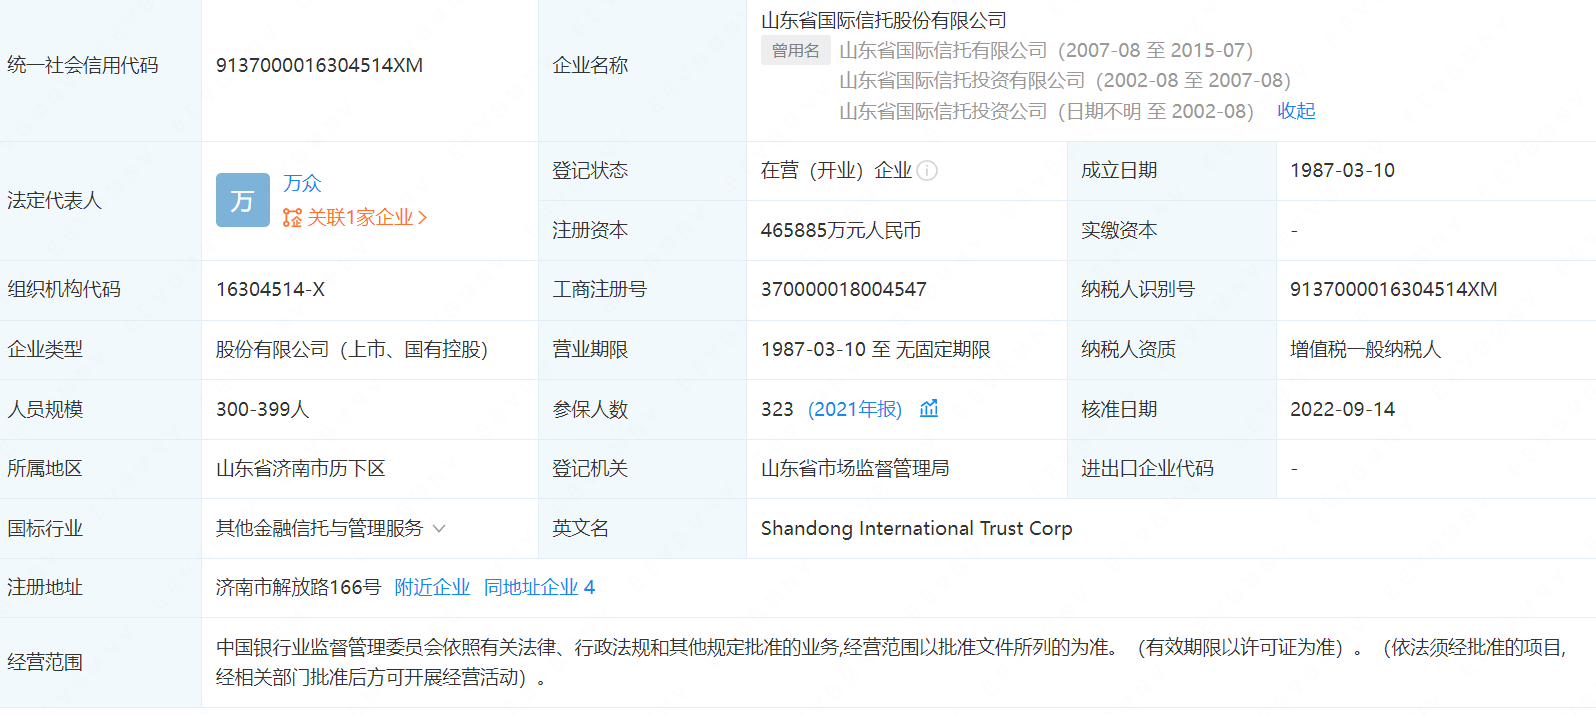Screen dimensions: 1596x715
Task: Click the company name 山东省国际信托股份有限公司
Action: pyautogui.click(x=884, y=20)
